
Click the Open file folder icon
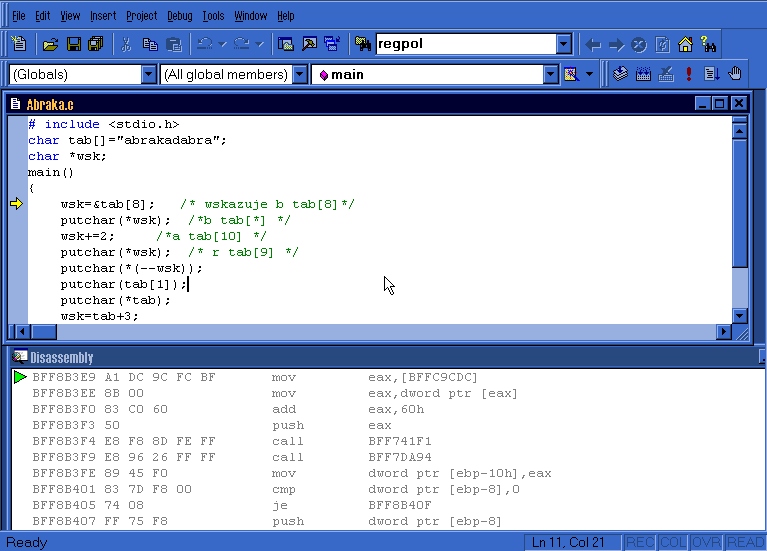click(x=49, y=44)
